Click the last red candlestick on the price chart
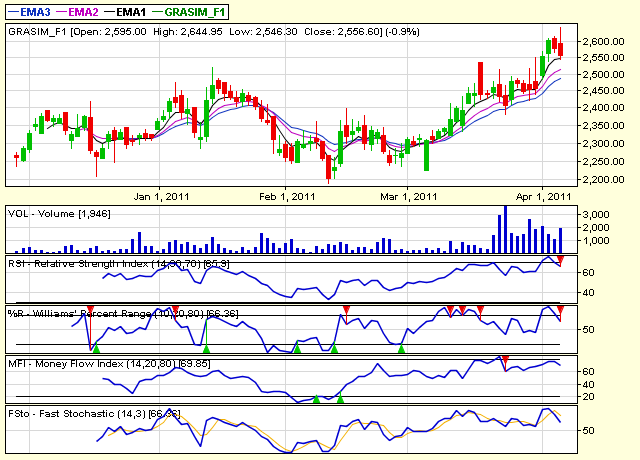Image resolution: width=640 pixels, height=460 pixels. (x=561, y=49)
